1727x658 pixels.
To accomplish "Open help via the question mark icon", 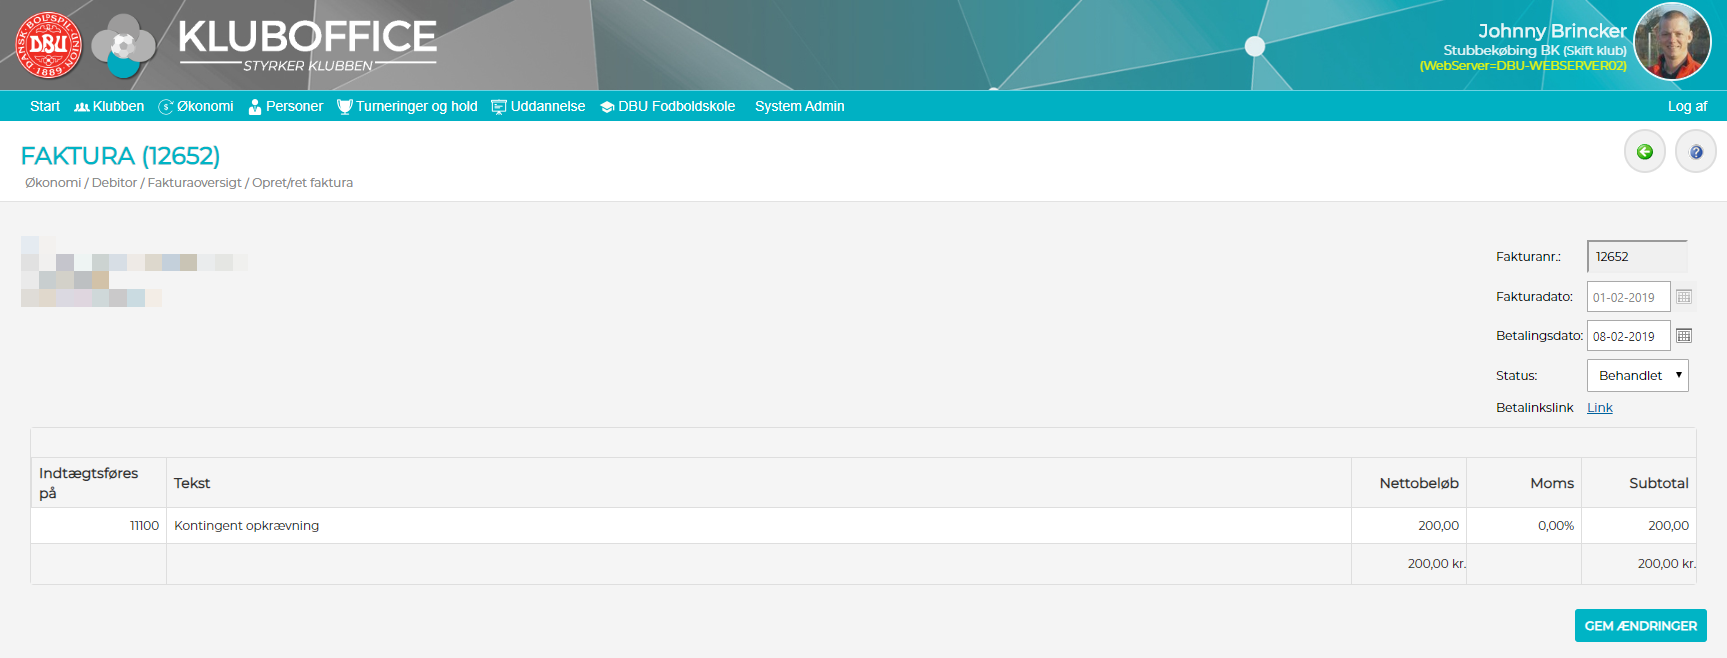I will [x=1695, y=152].
